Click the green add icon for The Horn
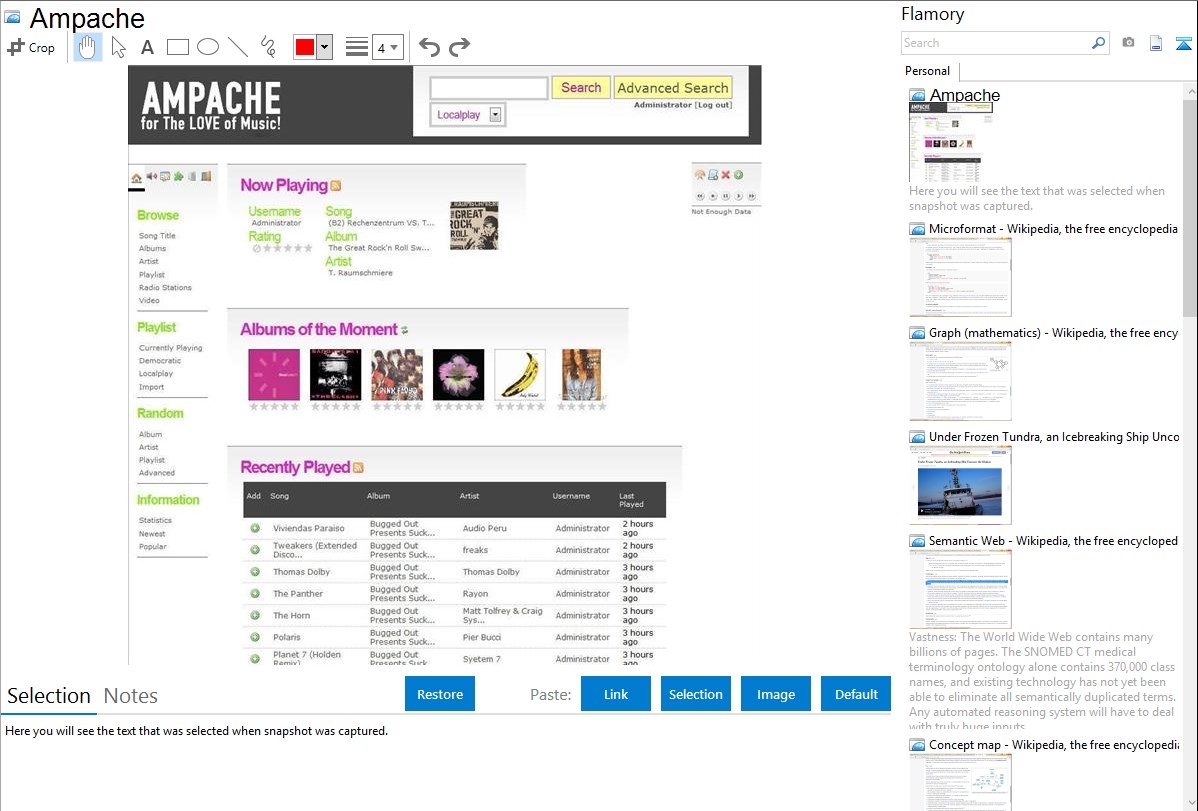Screen dimensions: 1198x811 (x=254, y=615)
